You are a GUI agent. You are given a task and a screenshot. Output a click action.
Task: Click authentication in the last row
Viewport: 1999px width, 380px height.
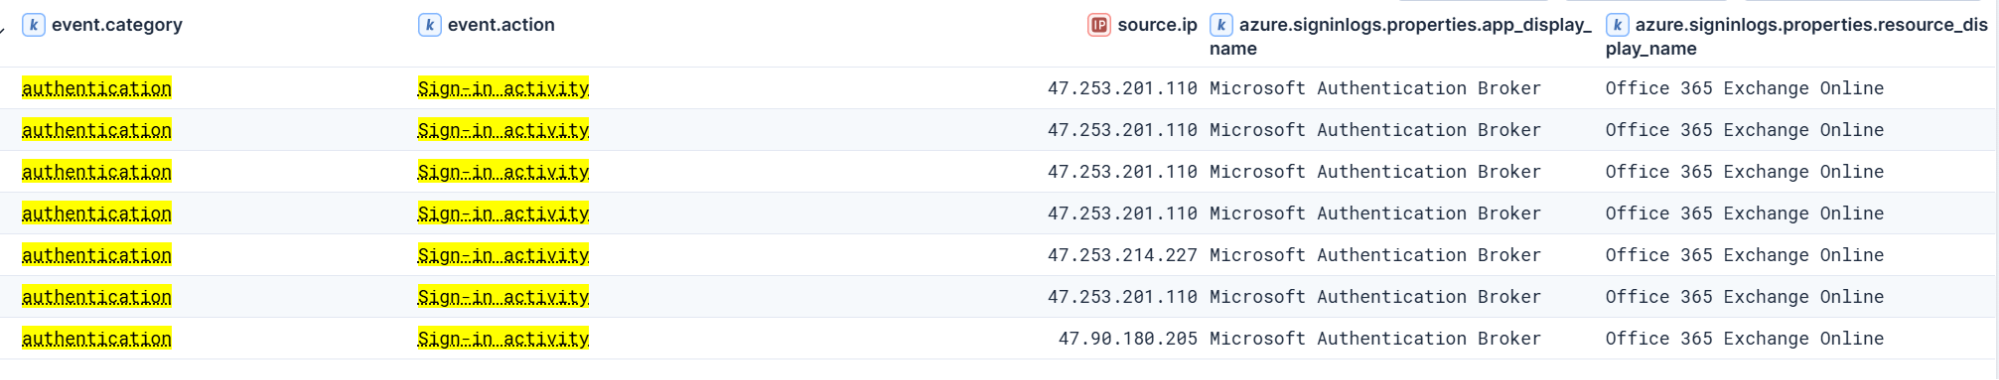point(97,339)
